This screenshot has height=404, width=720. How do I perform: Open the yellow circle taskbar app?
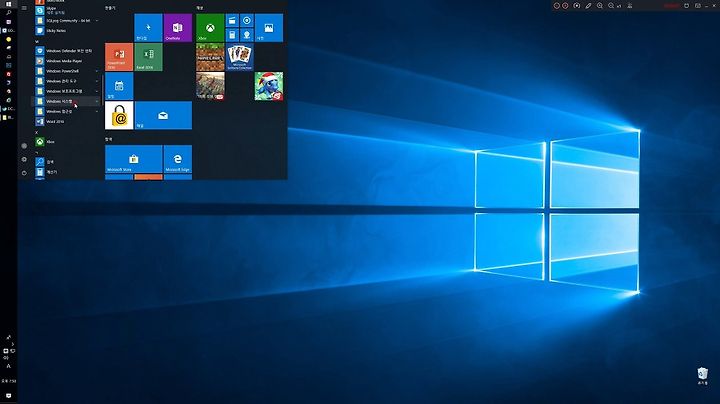coord(8,39)
